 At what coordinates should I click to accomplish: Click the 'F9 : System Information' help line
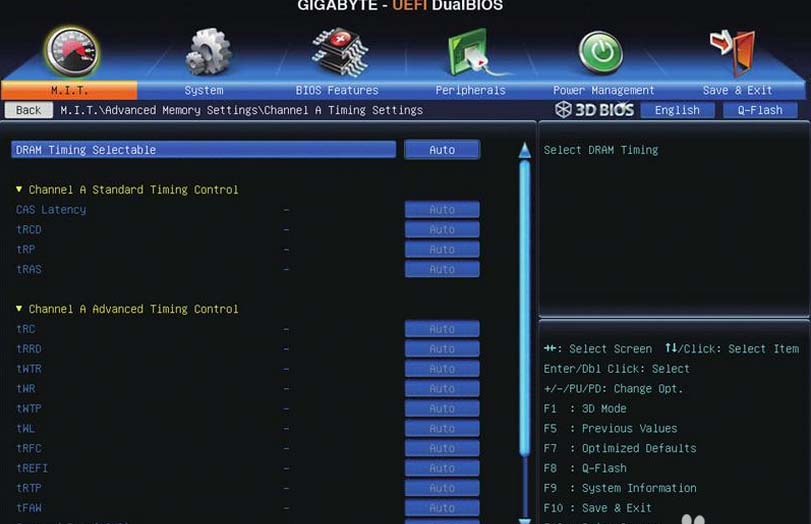(620, 488)
